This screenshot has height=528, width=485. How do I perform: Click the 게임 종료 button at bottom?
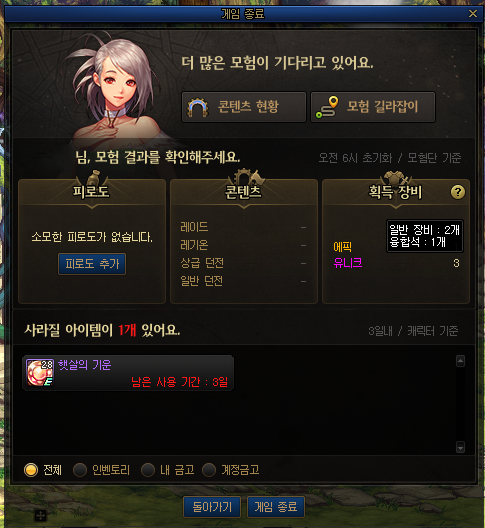pyautogui.click(x=276, y=507)
